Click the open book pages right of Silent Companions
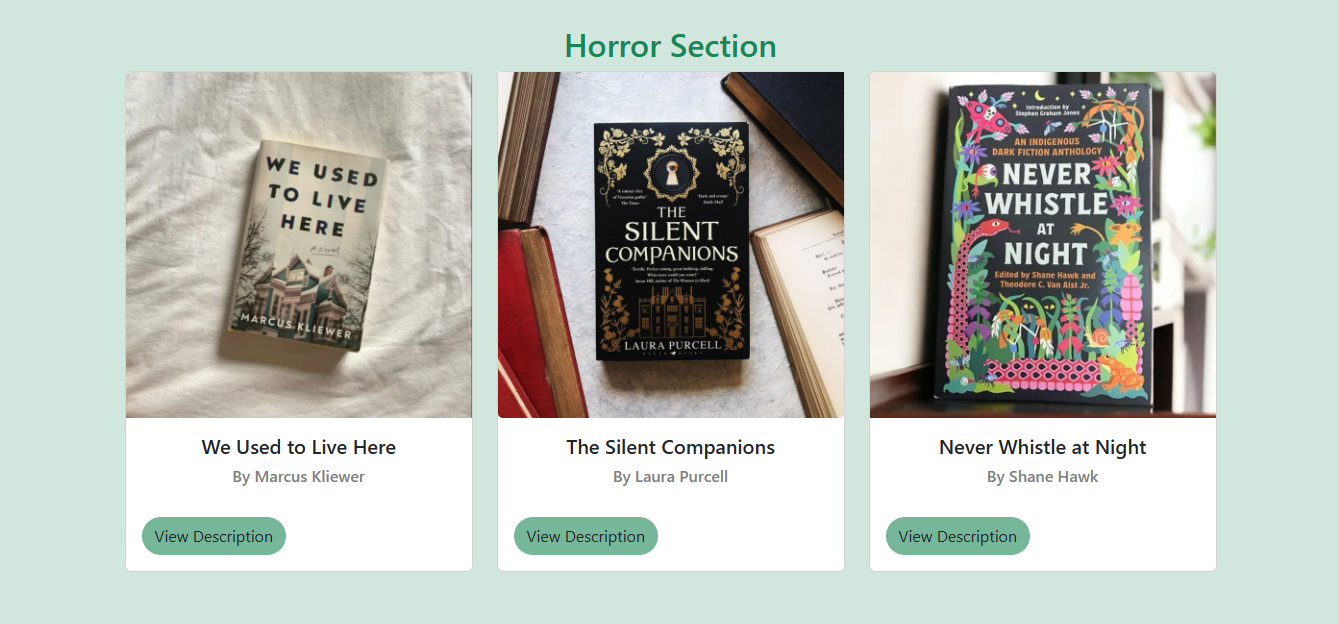The width and height of the screenshot is (1339, 624). (x=800, y=300)
